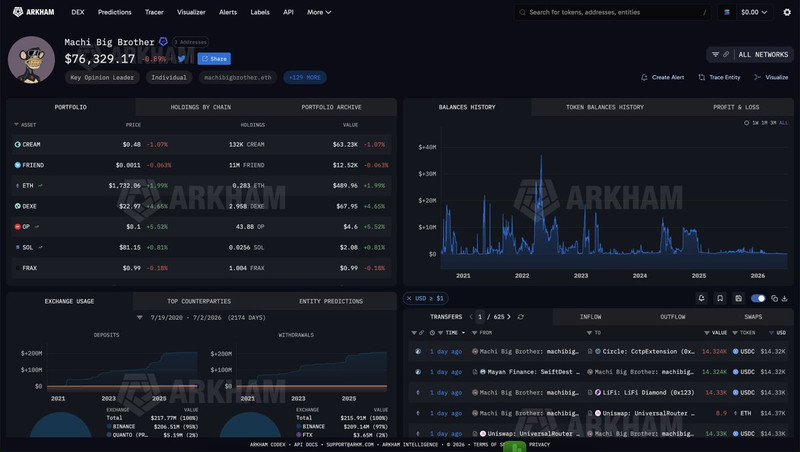Expand the exchange usage date range
The width and height of the screenshot is (800, 452).
point(139,317)
